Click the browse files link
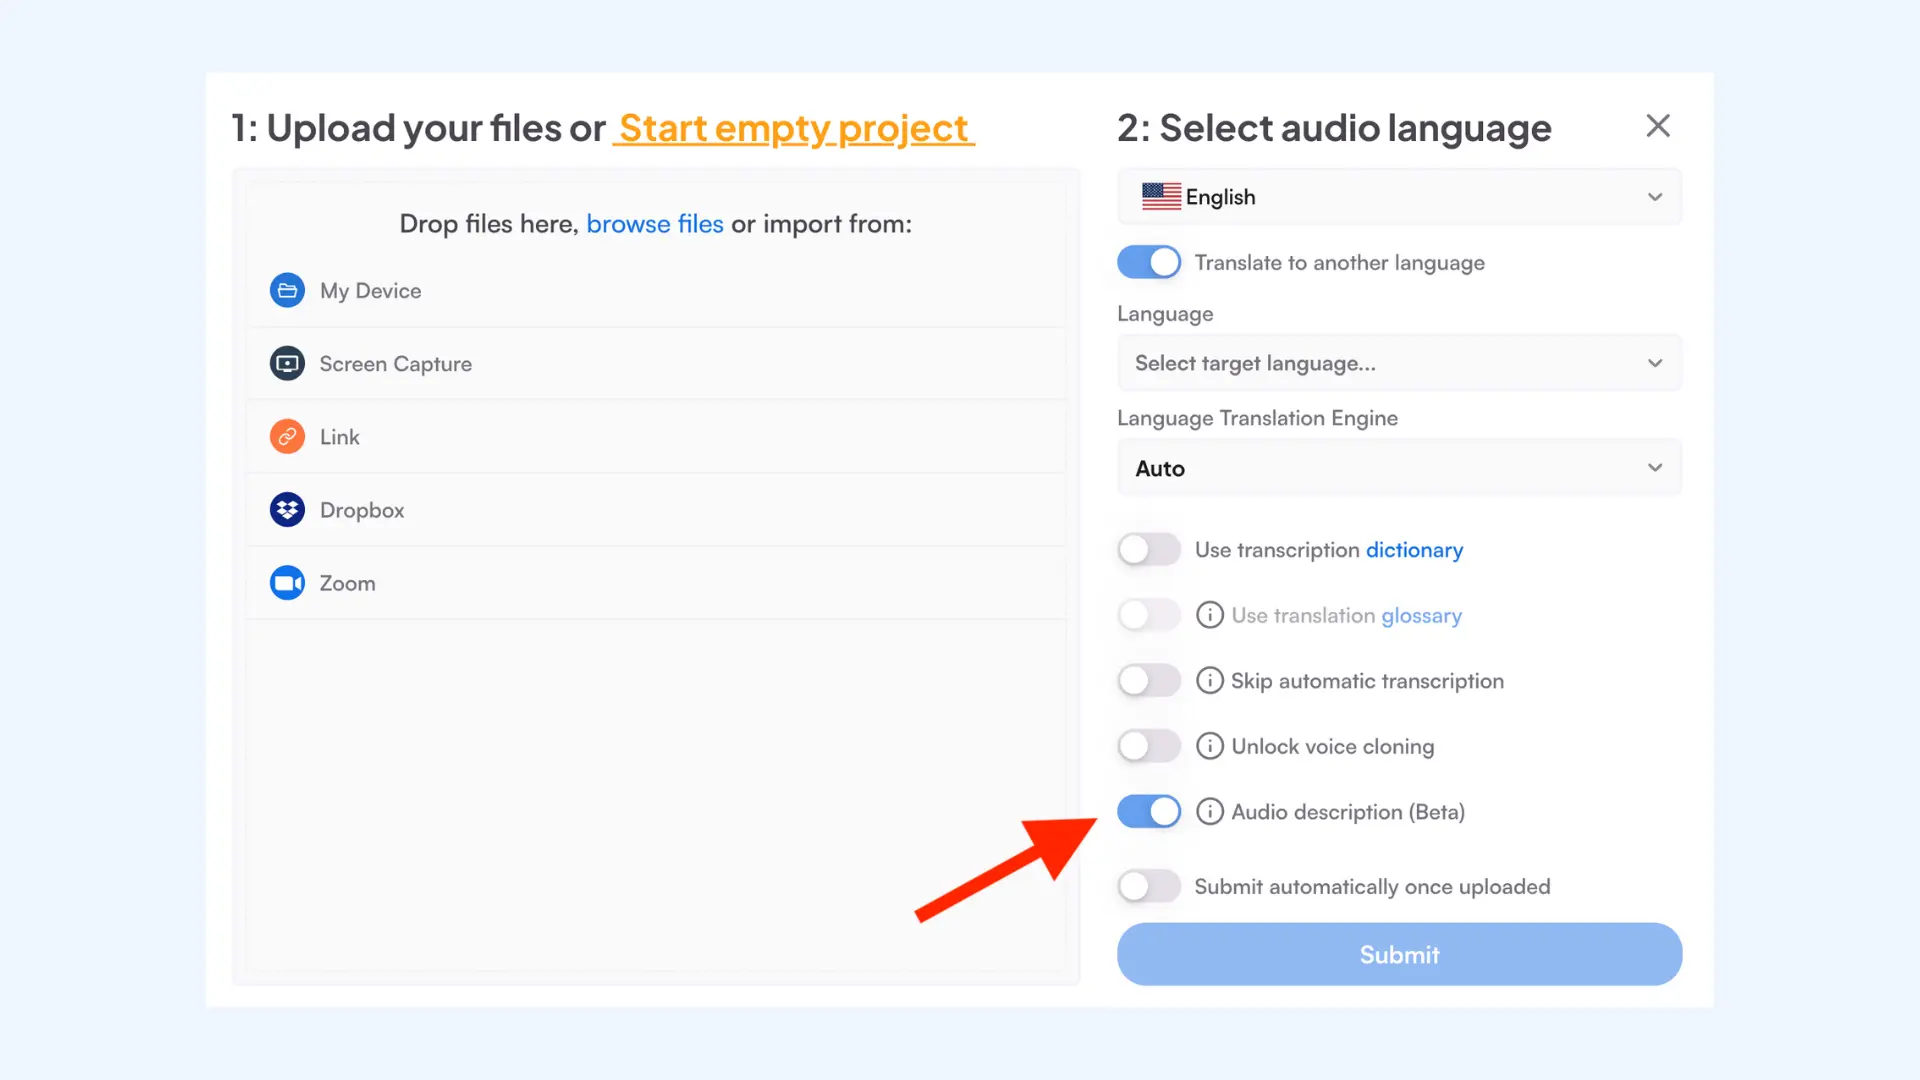 click(655, 223)
